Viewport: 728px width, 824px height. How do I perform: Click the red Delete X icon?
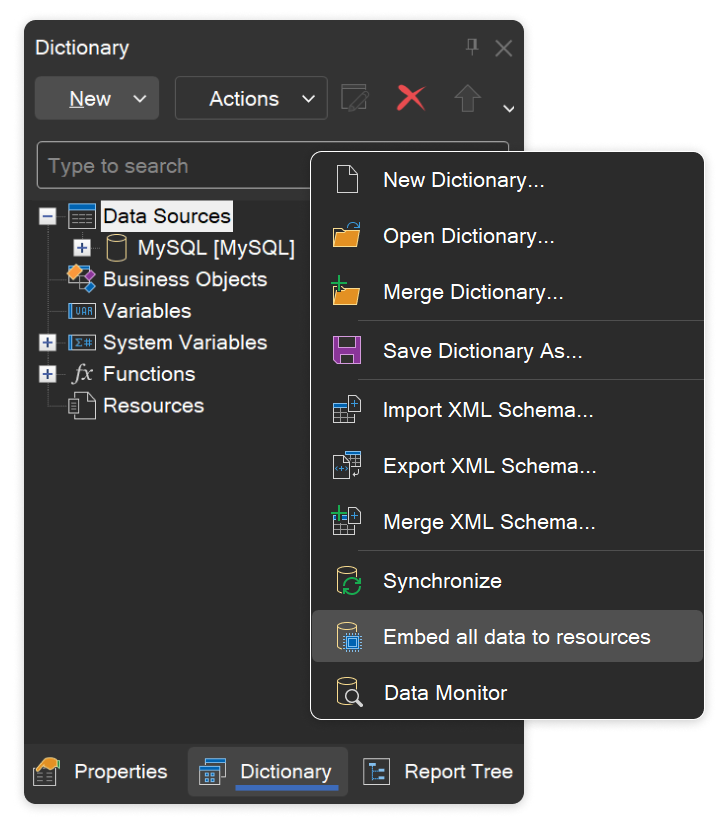point(411,98)
